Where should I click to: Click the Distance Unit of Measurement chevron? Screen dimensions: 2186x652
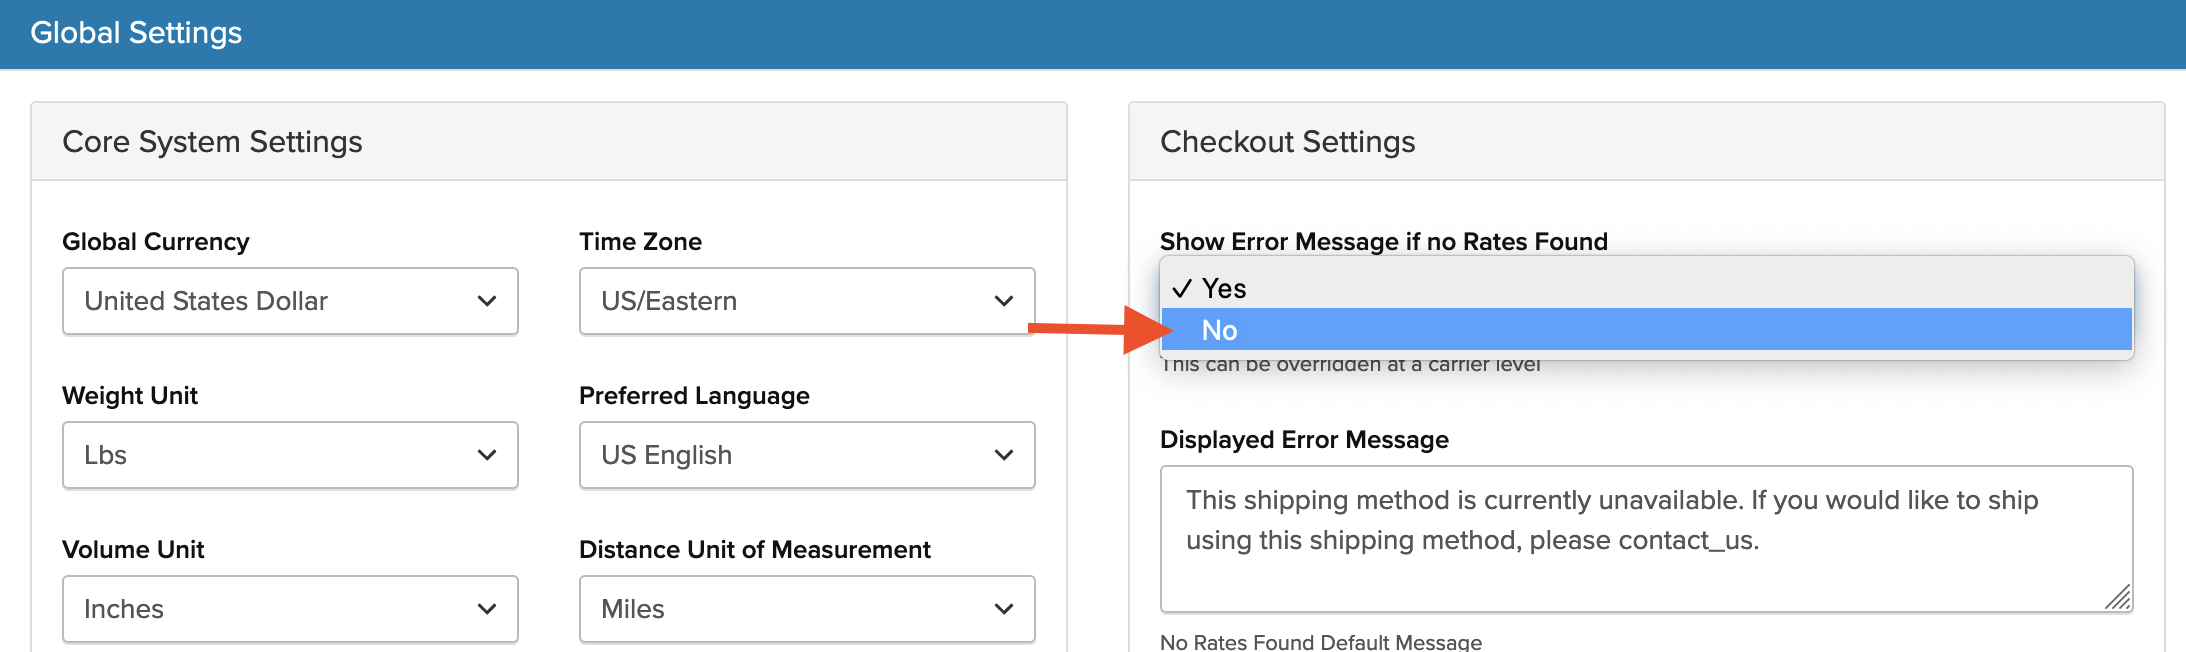1004,609
